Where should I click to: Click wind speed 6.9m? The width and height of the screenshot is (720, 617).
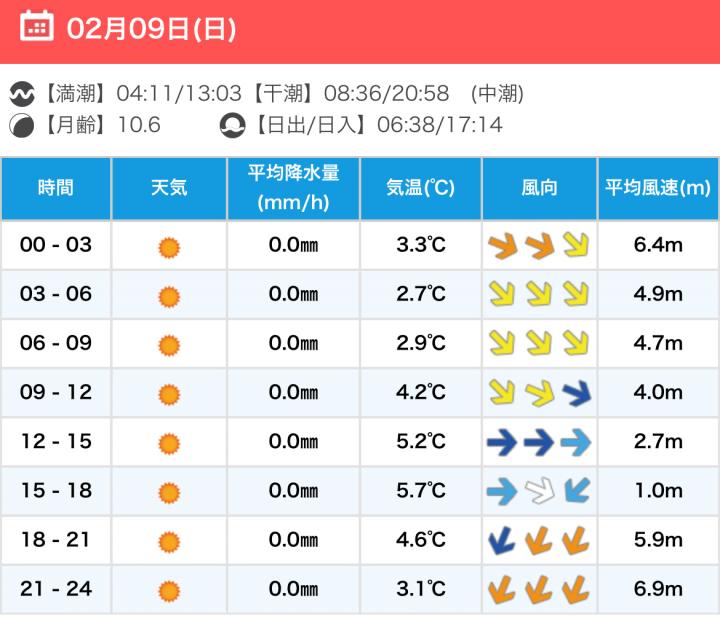pyautogui.click(x=658, y=589)
